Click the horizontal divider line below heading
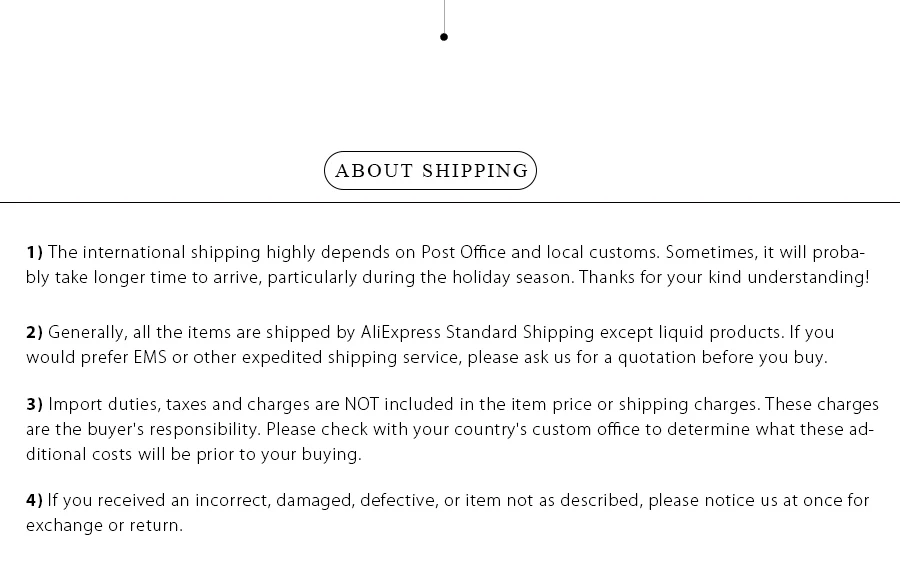The width and height of the screenshot is (900, 574). 450,202
